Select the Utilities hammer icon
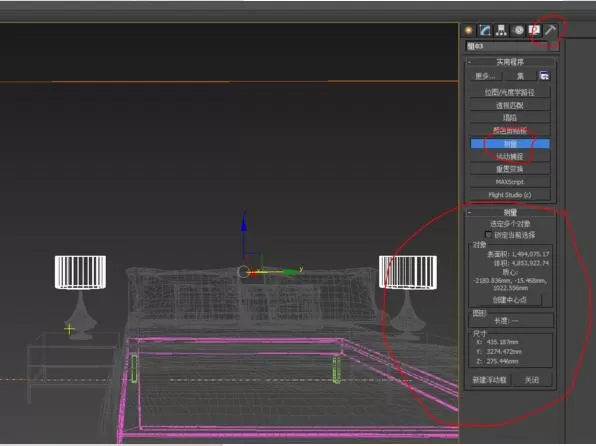This screenshot has height=446, width=596. [550, 30]
